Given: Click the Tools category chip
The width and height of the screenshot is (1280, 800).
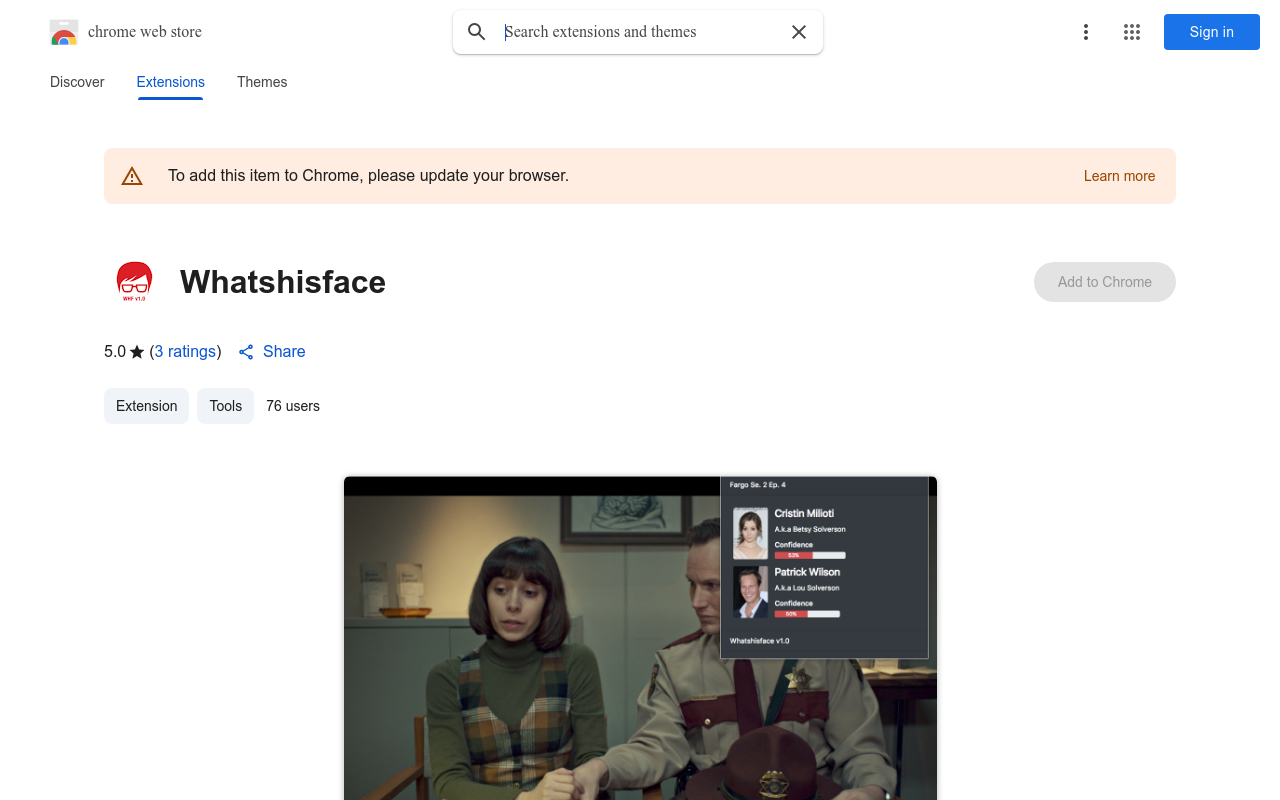Looking at the screenshot, I should coord(226,406).
